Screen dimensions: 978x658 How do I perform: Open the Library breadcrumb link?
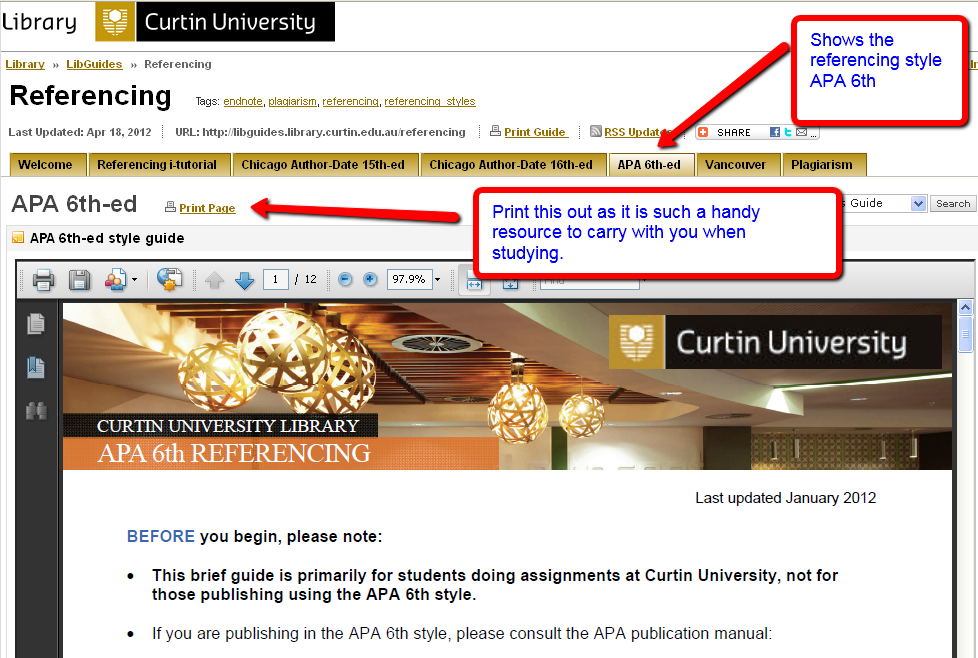coord(25,64)
